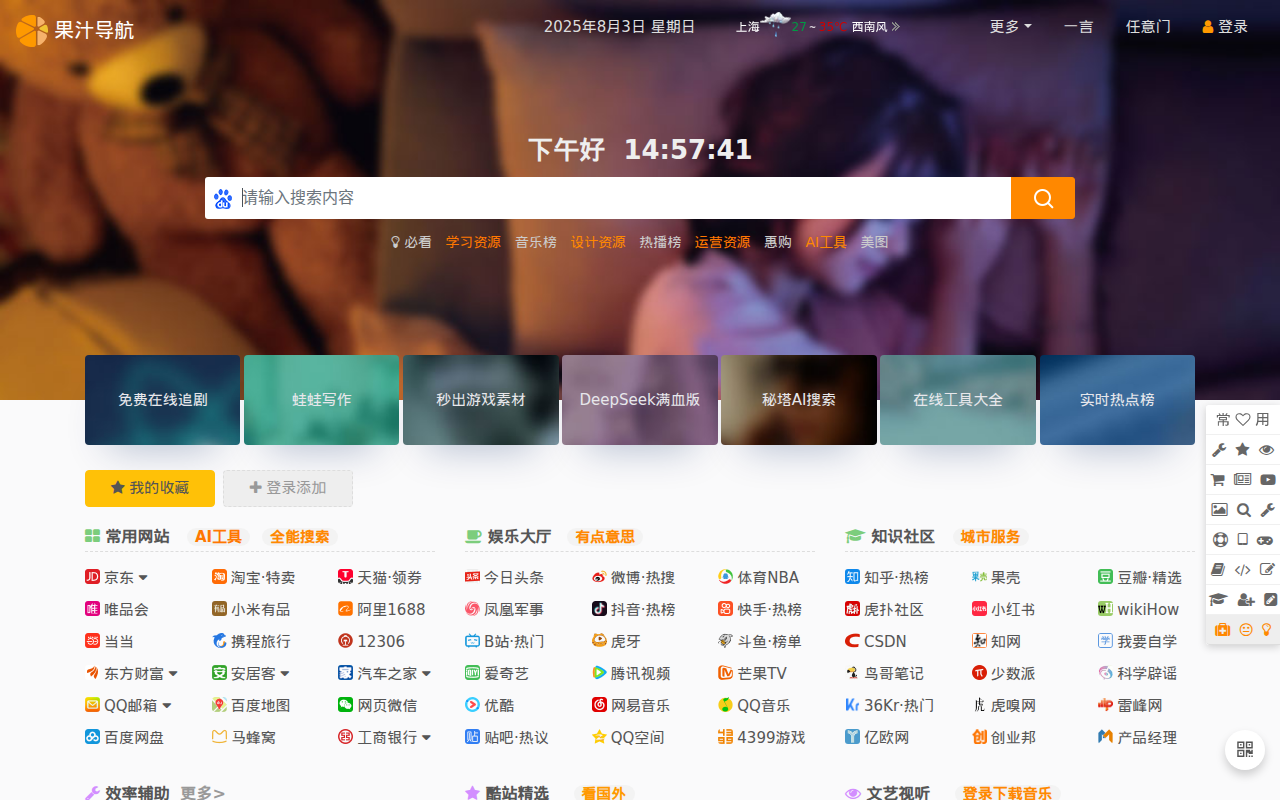The width and height of the screenshot is (1280, 800).
Task: Click the code brackets icon in side panel
Action: pos(1243,570)
